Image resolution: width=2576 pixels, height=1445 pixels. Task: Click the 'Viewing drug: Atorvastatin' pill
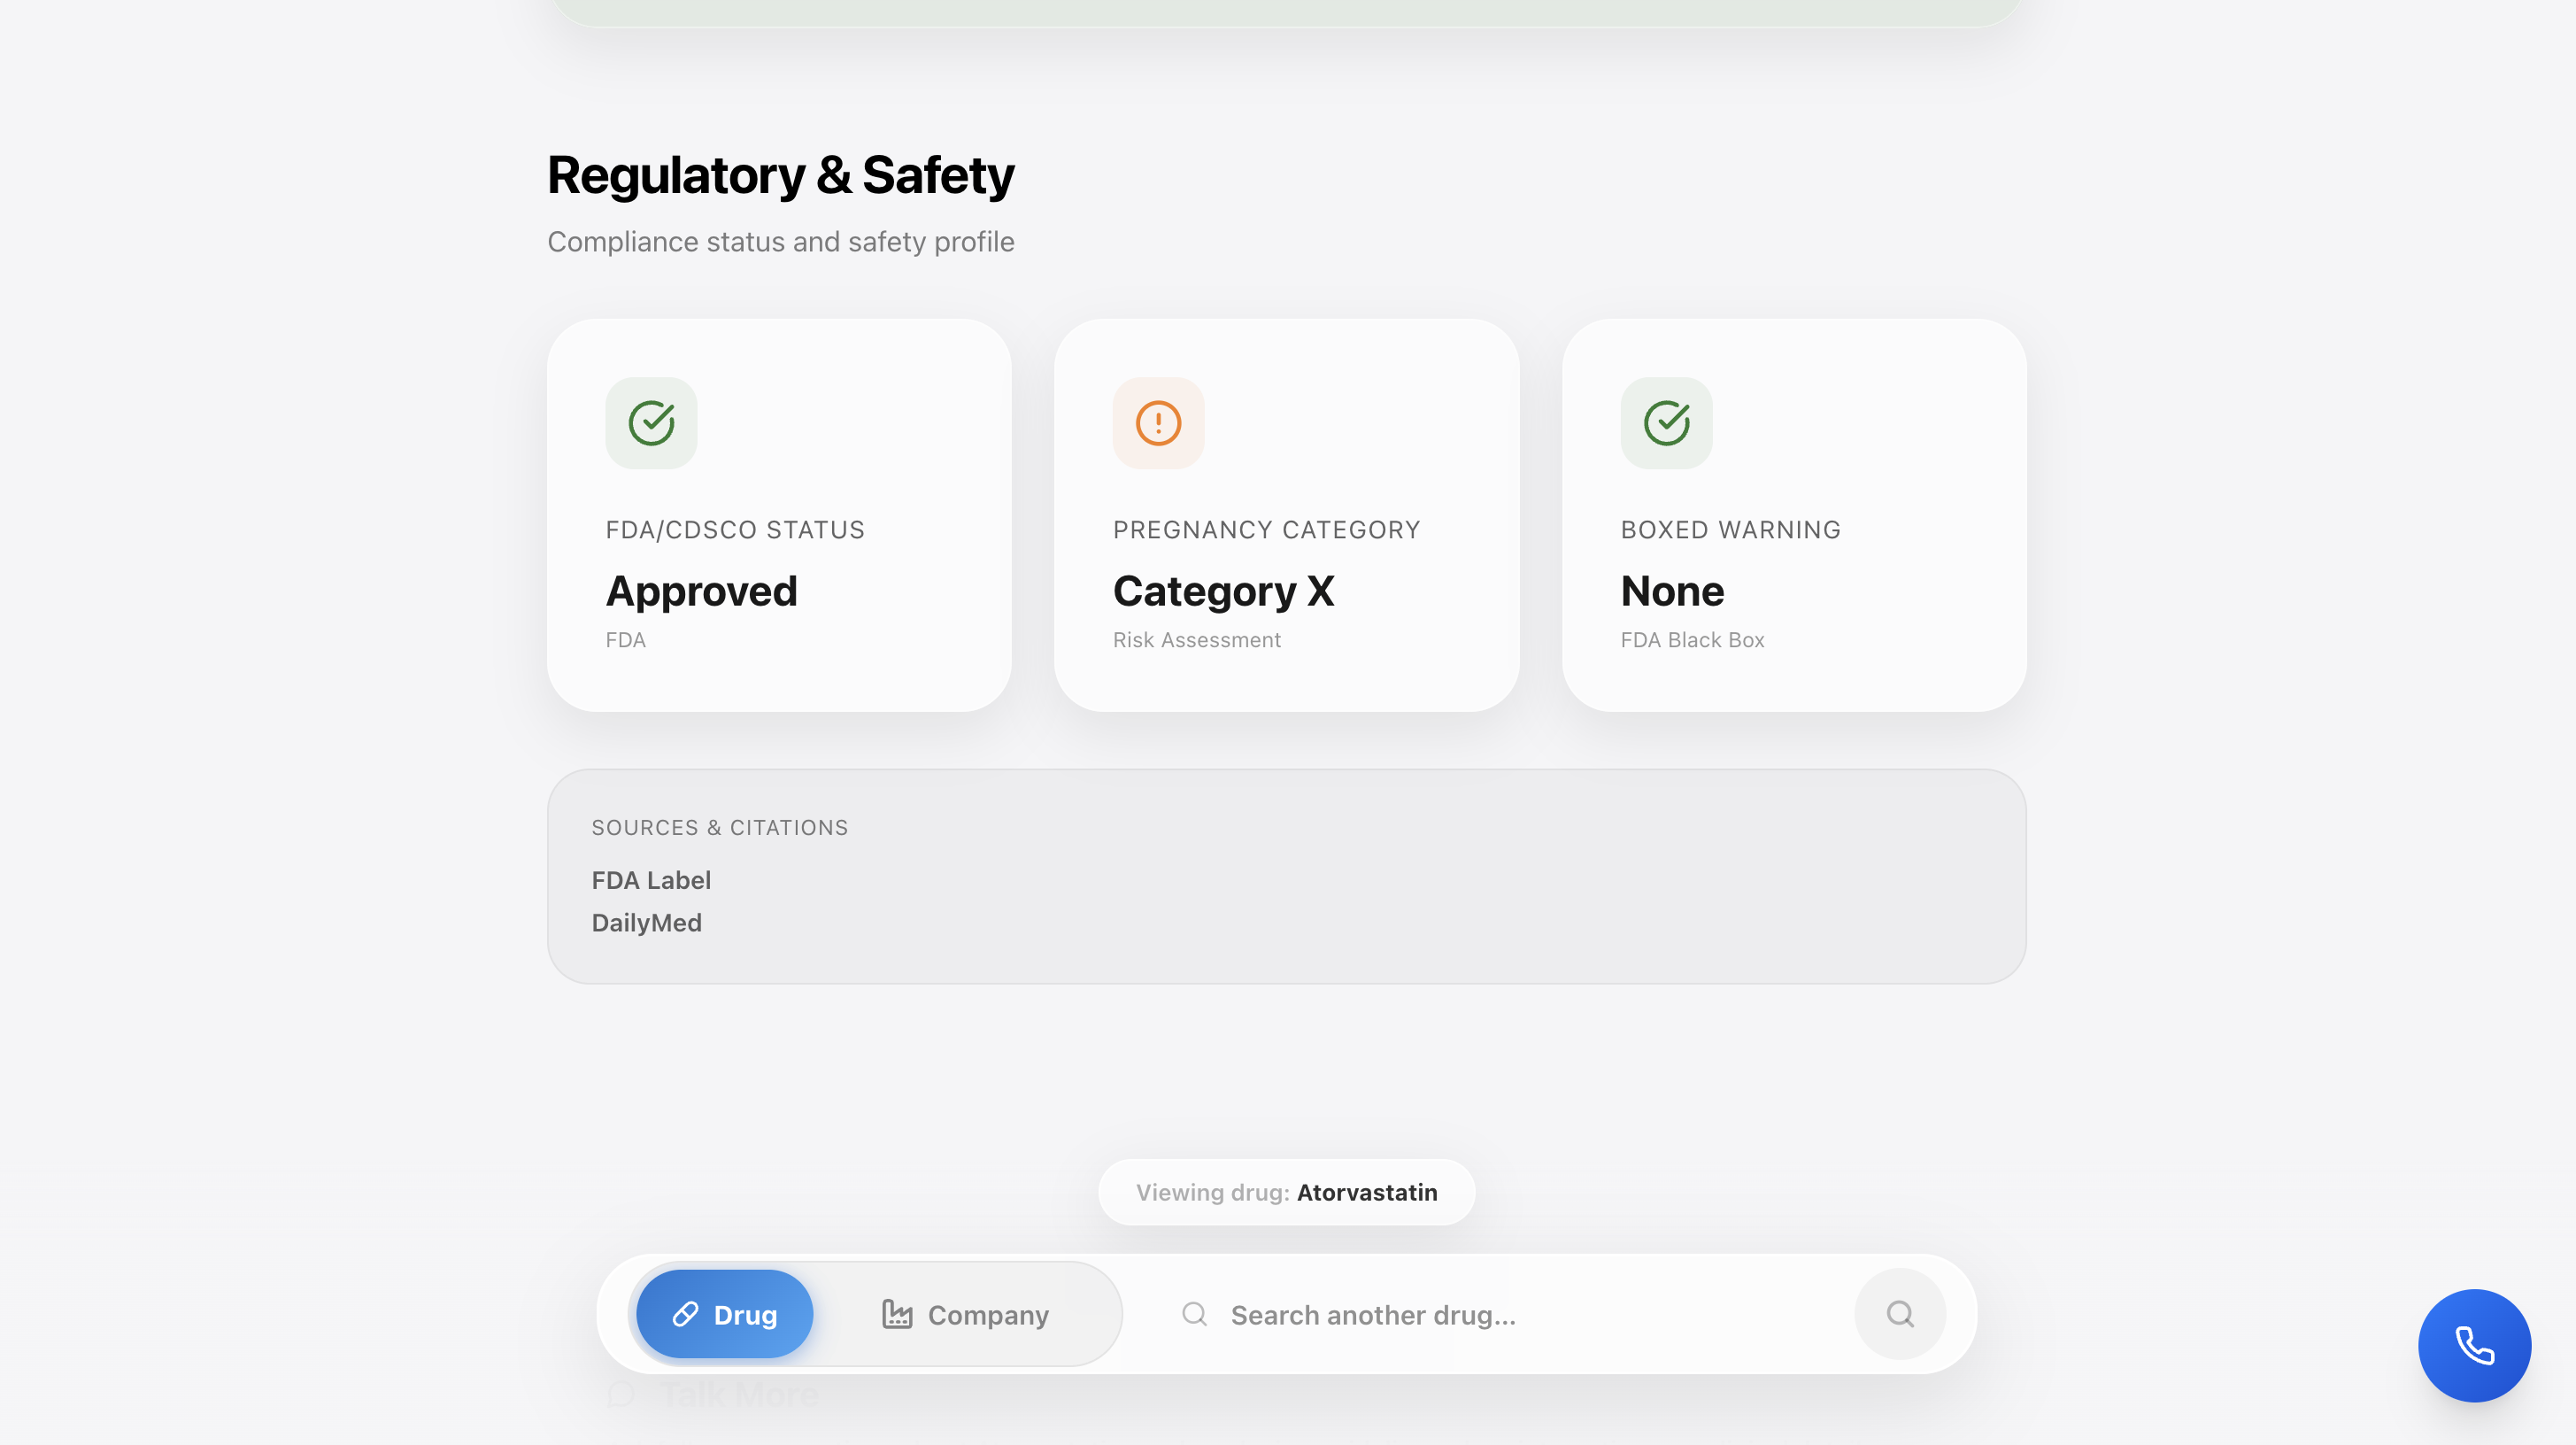tap(1286, 1192)
